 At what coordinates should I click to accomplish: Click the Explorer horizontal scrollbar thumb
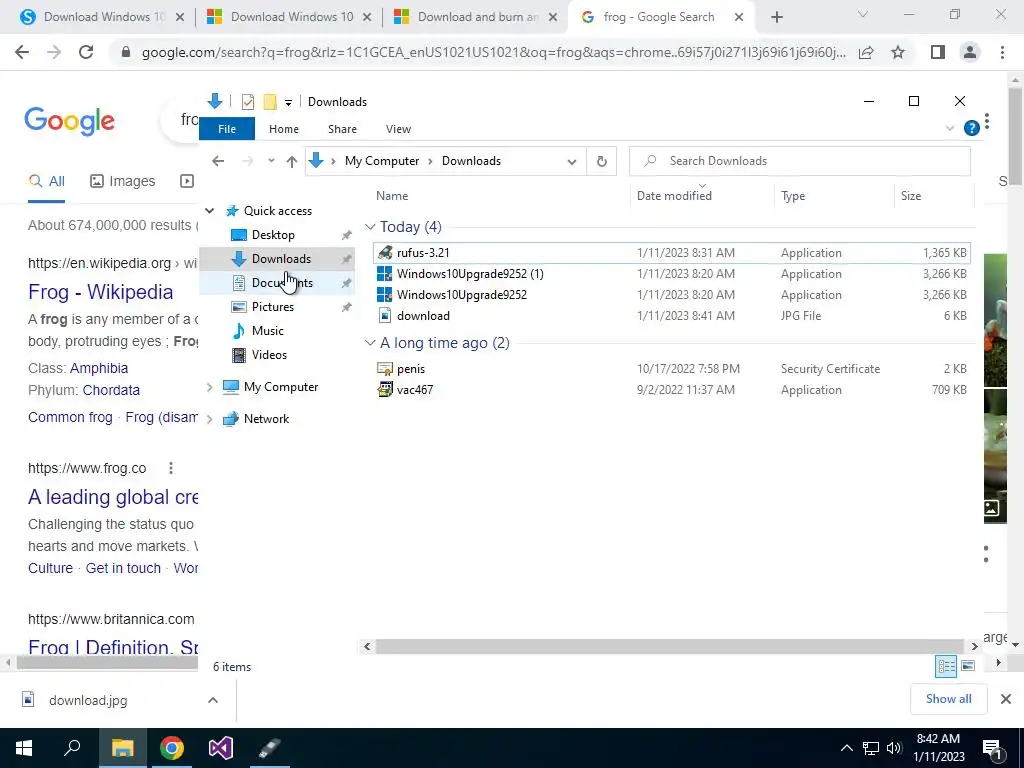(670, 647)
